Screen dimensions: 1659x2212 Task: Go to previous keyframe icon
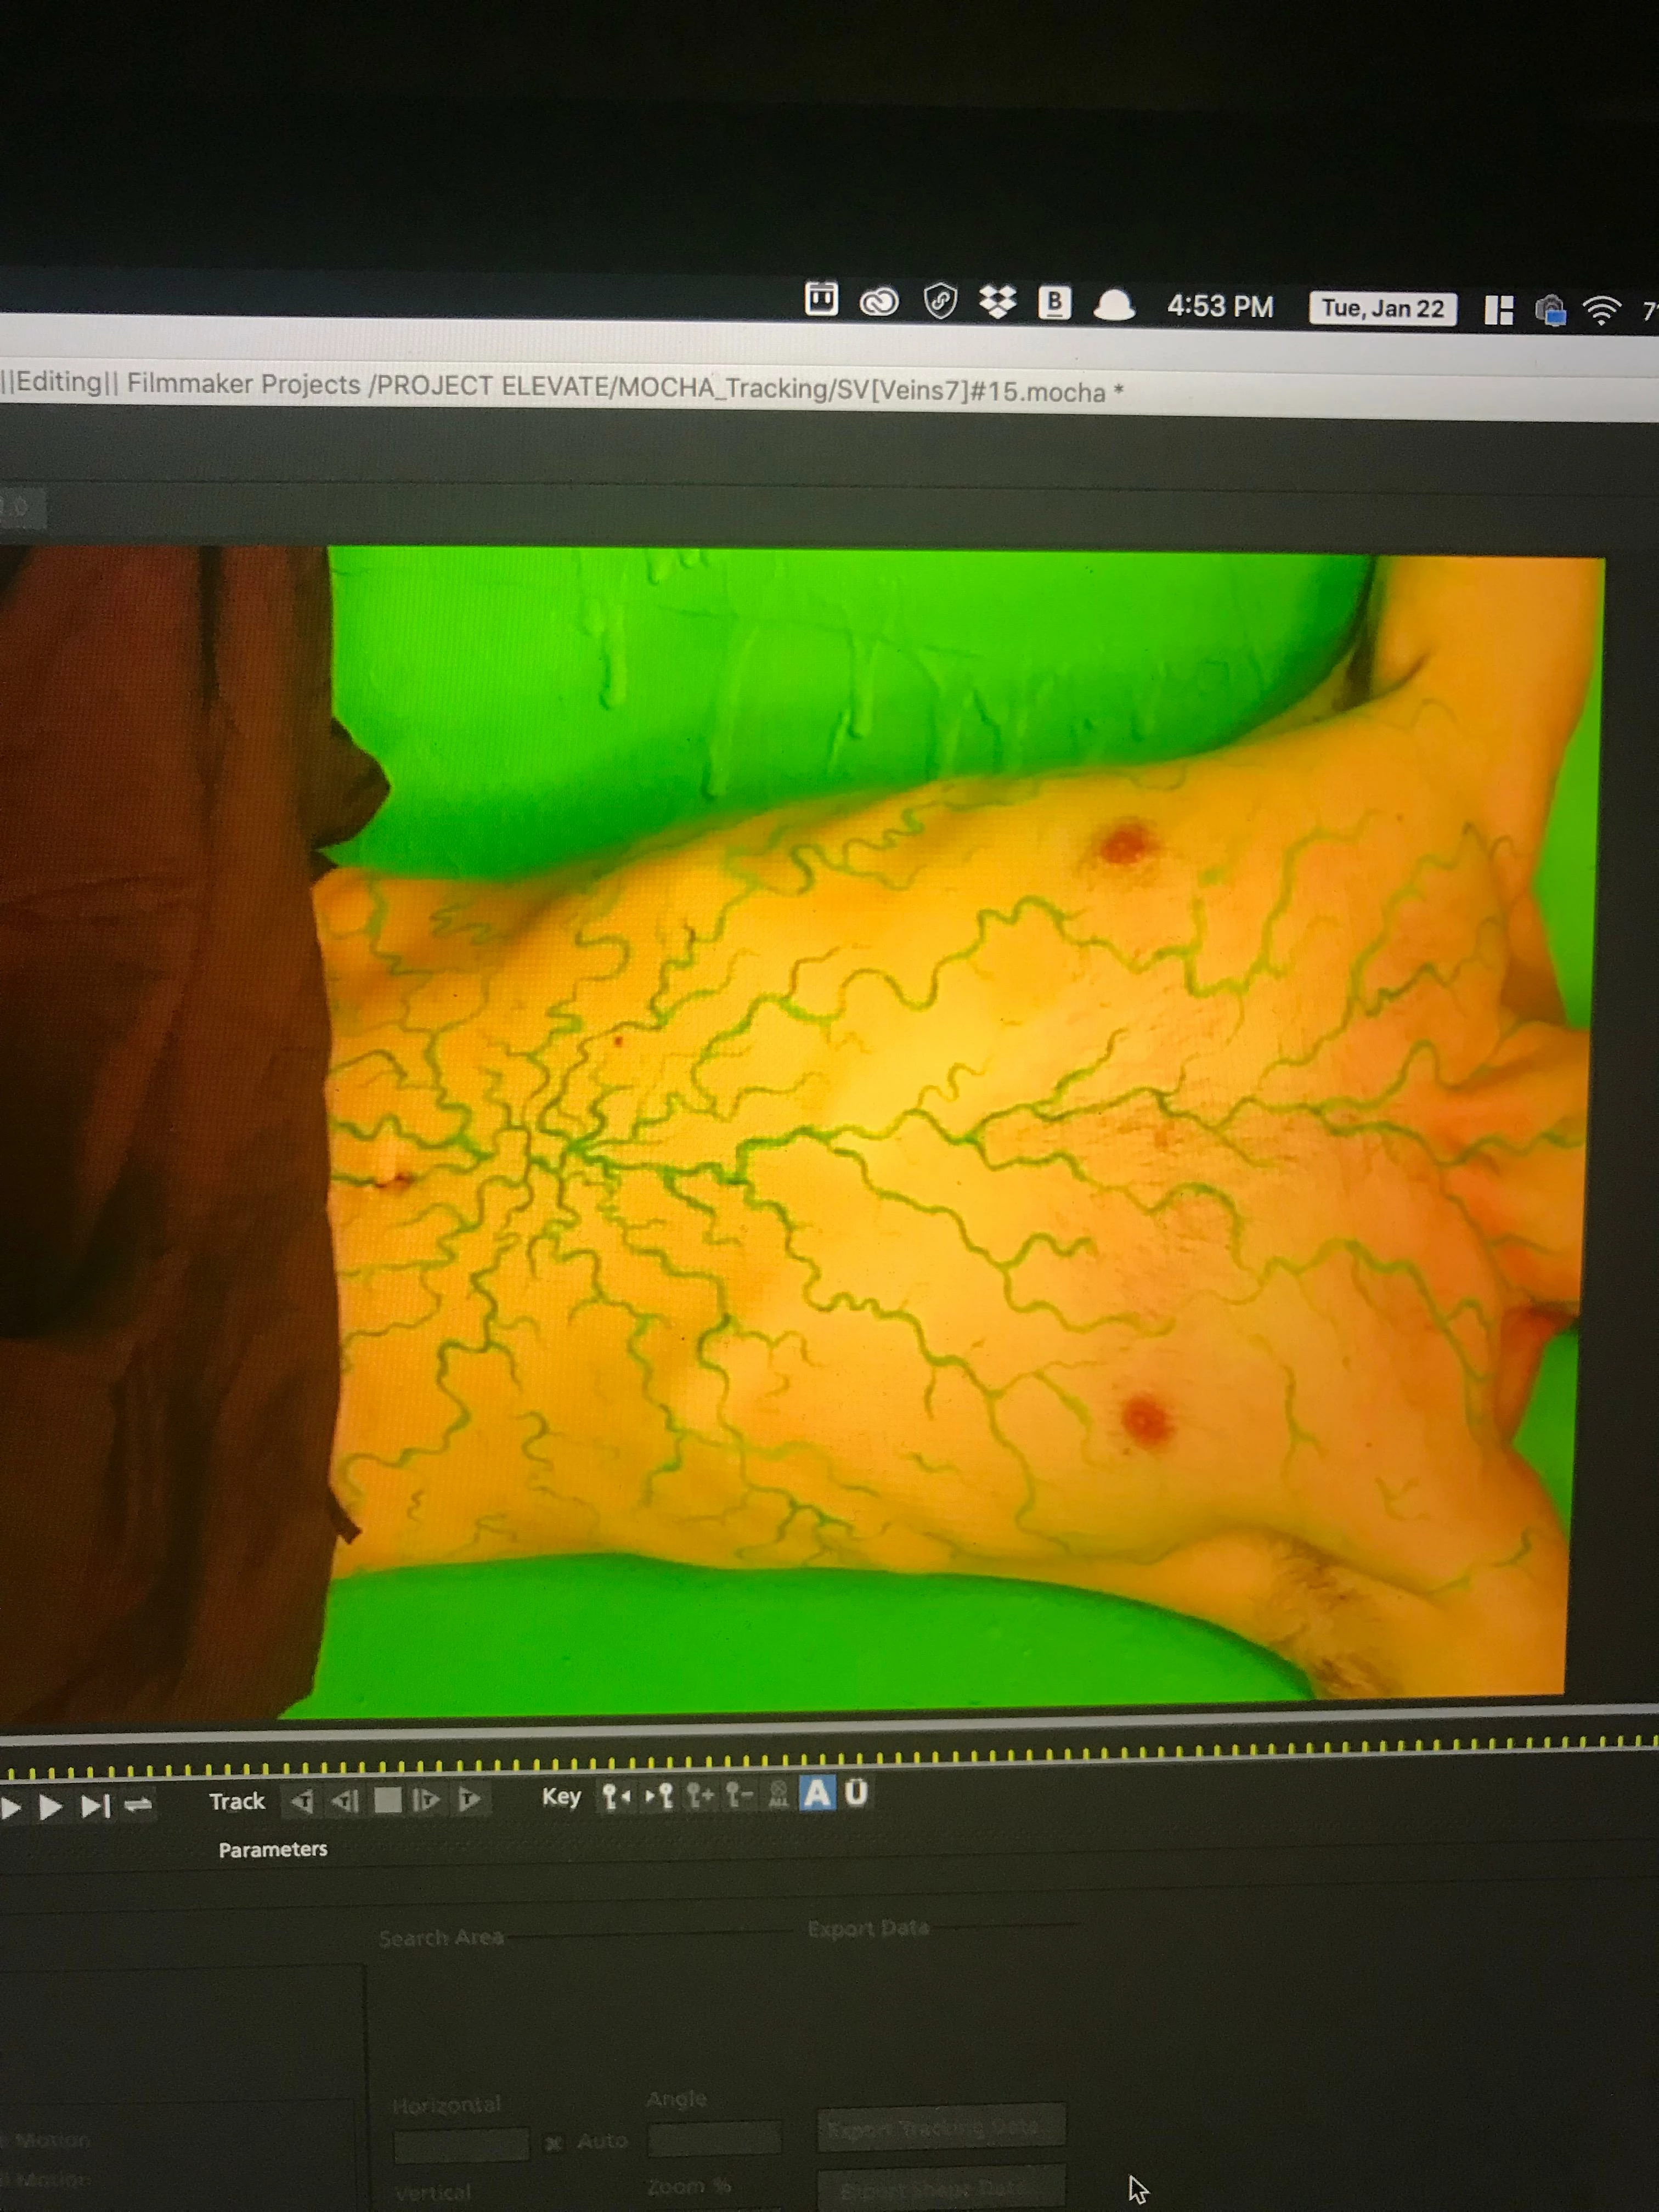(x=616, y=1797)
